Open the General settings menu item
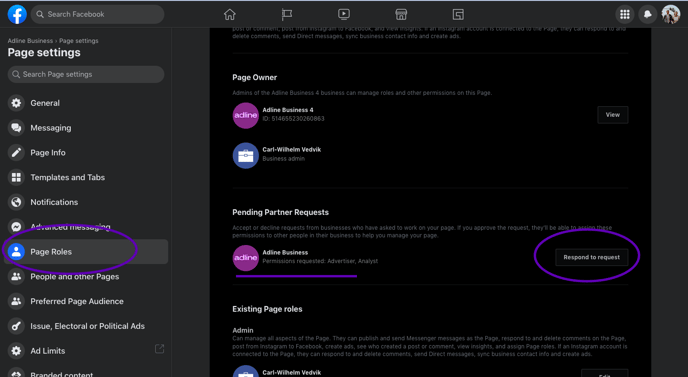The height and width of the screenshot is (377, 688). coord(86,103)
